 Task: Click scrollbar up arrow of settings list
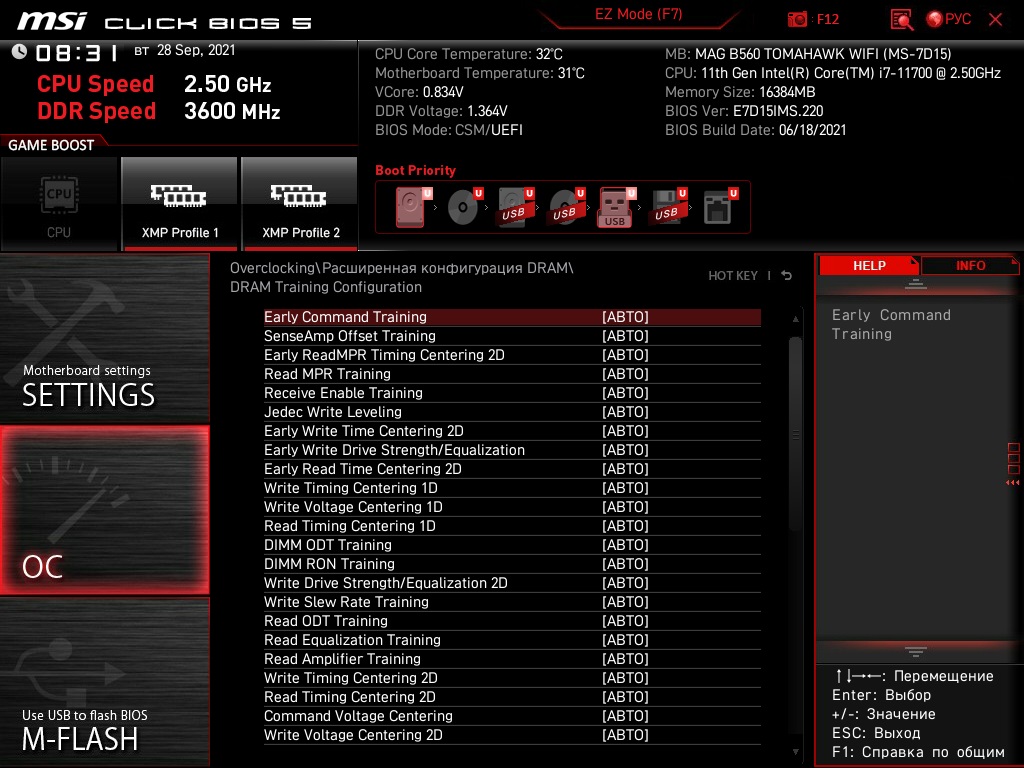coord(795,319)
